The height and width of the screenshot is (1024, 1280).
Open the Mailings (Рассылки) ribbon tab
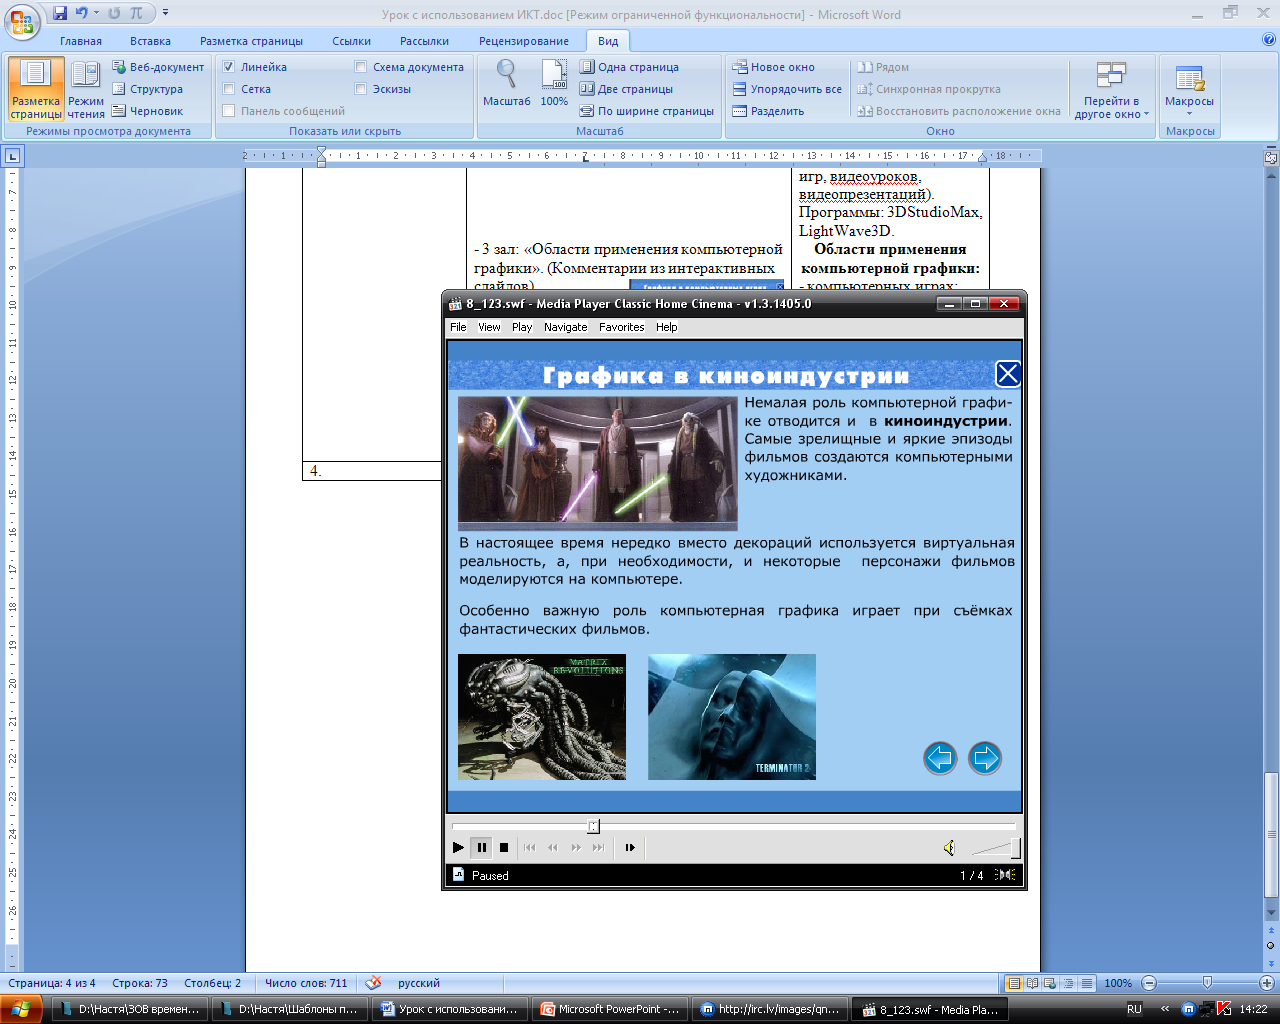point(424,41)
